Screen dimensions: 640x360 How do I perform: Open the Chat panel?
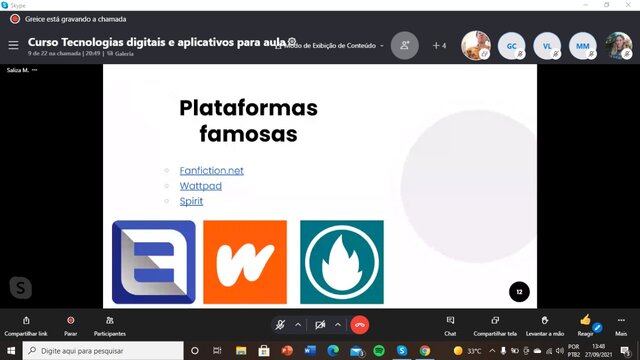click(x=450, y=325)
